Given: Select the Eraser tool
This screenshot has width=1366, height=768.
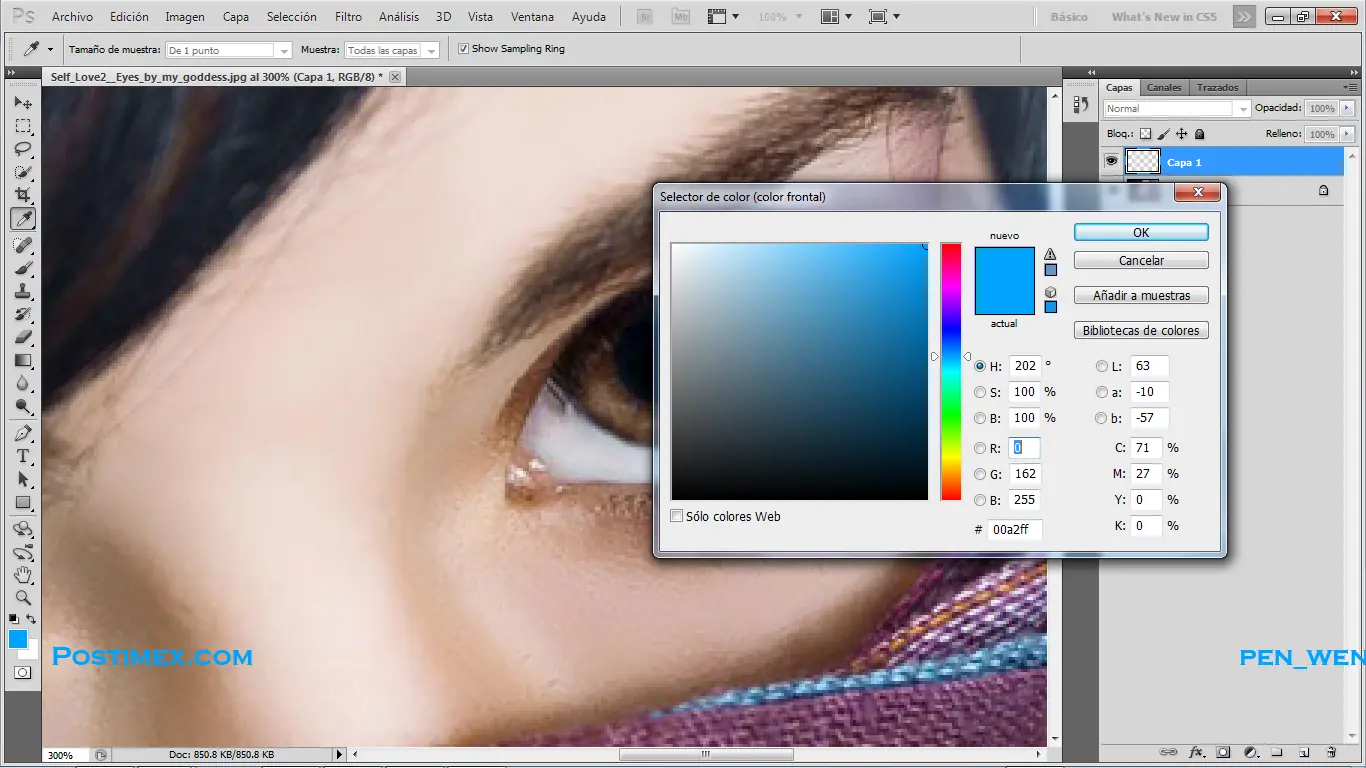Looking at the screenshot, I should pos(23,337).
